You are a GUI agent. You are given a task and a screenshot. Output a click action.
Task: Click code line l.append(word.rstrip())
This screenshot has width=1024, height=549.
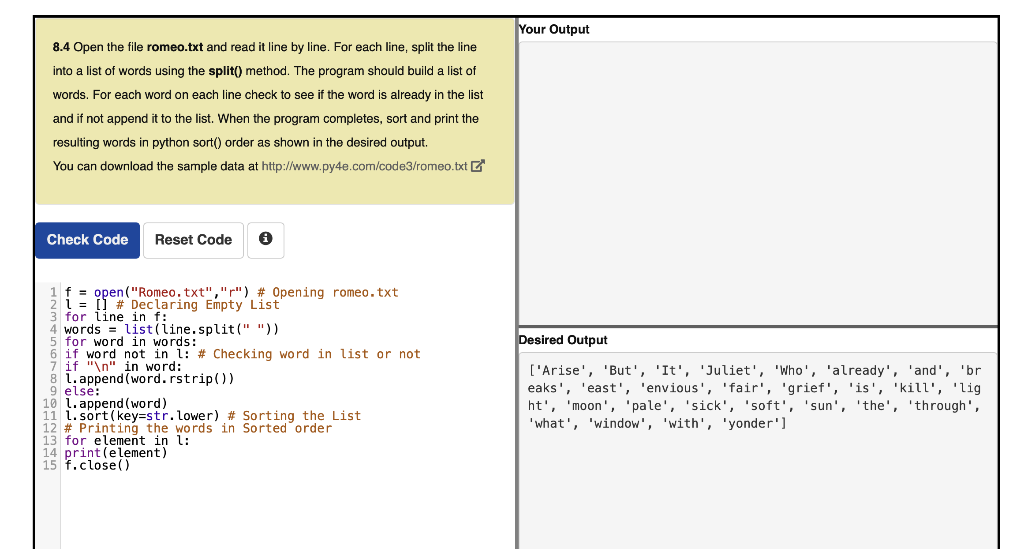(x=149, y=379)
